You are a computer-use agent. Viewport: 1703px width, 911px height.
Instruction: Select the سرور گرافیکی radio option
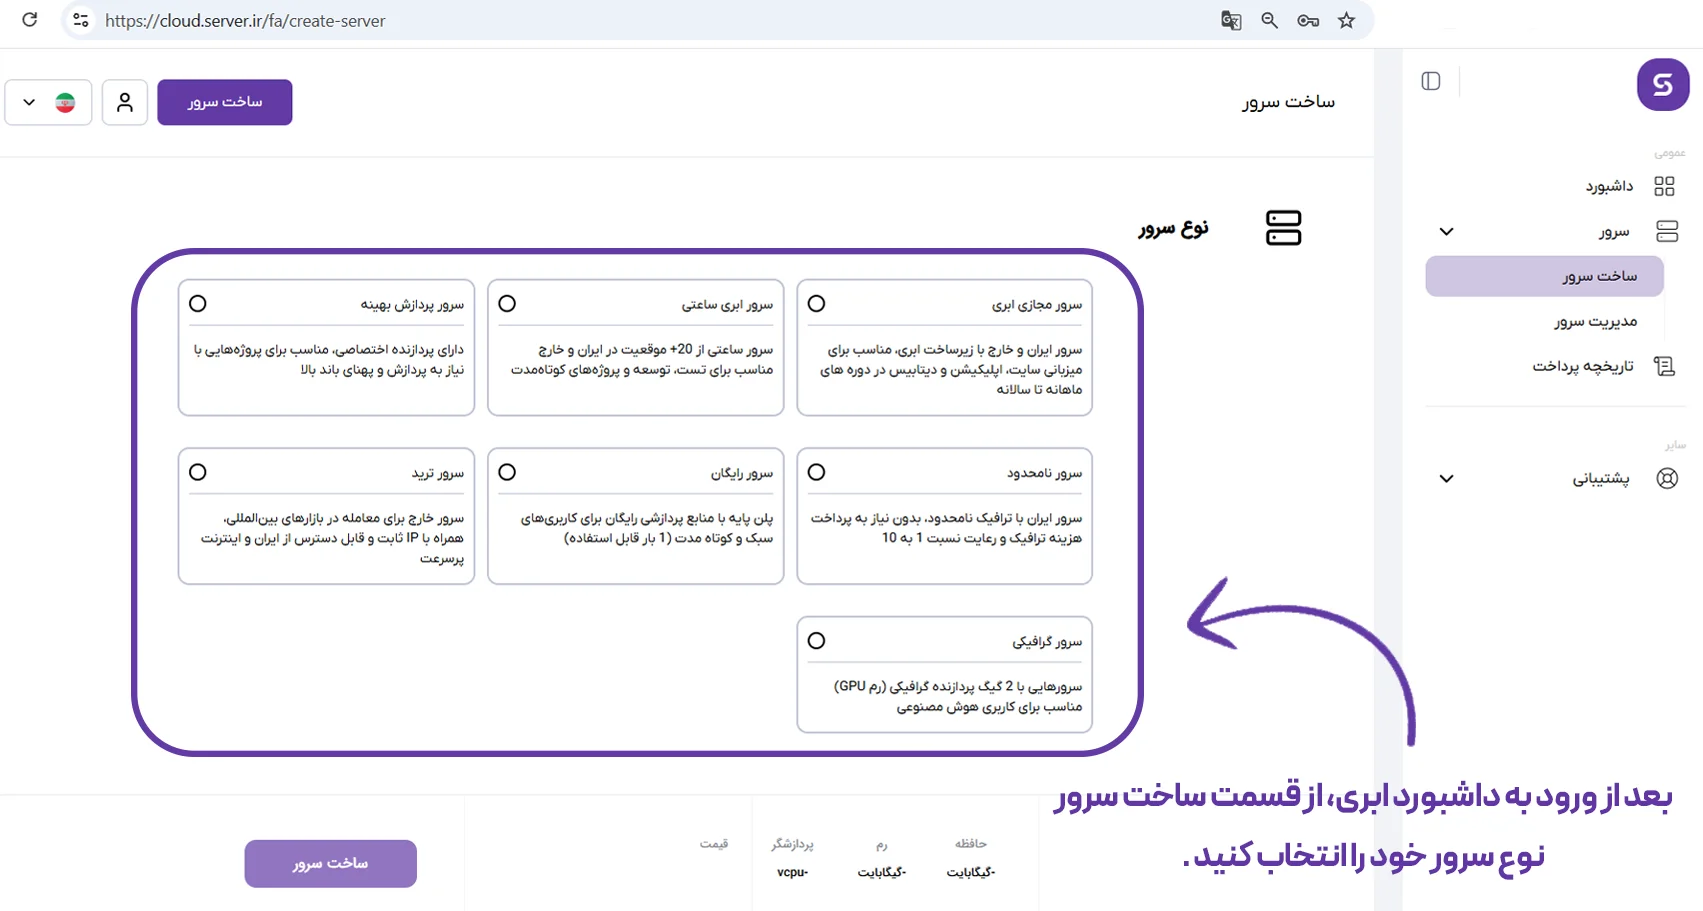(x=817, y=641)
